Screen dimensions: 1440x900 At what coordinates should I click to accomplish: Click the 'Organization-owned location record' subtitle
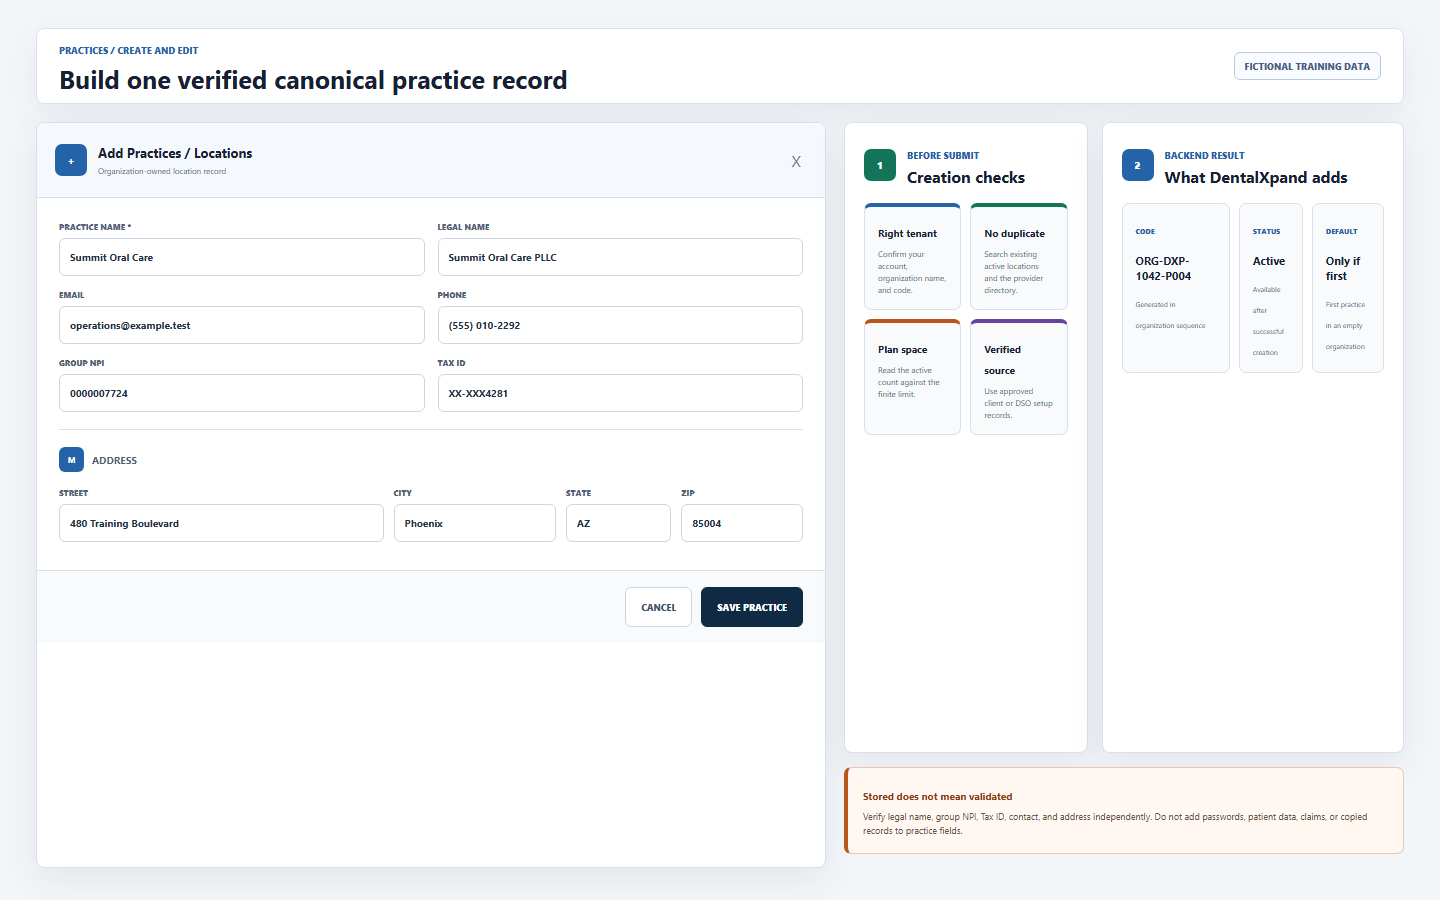[x=162, y=171]
